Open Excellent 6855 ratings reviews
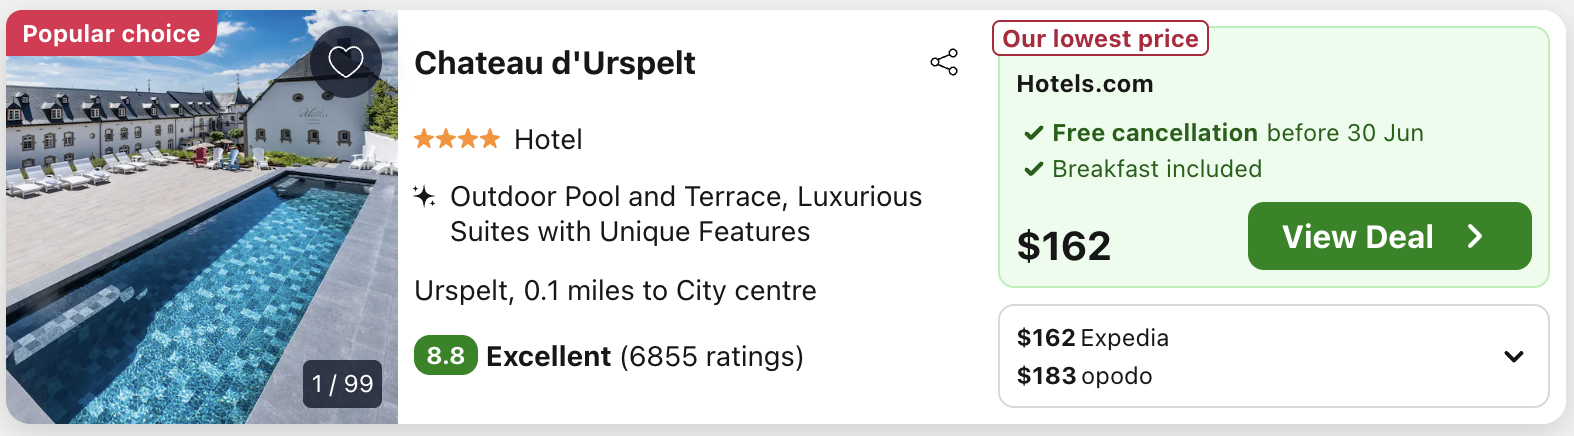The width and height of the screenshot is (1574, 436). pyautogui.click(x=645, y=357)
